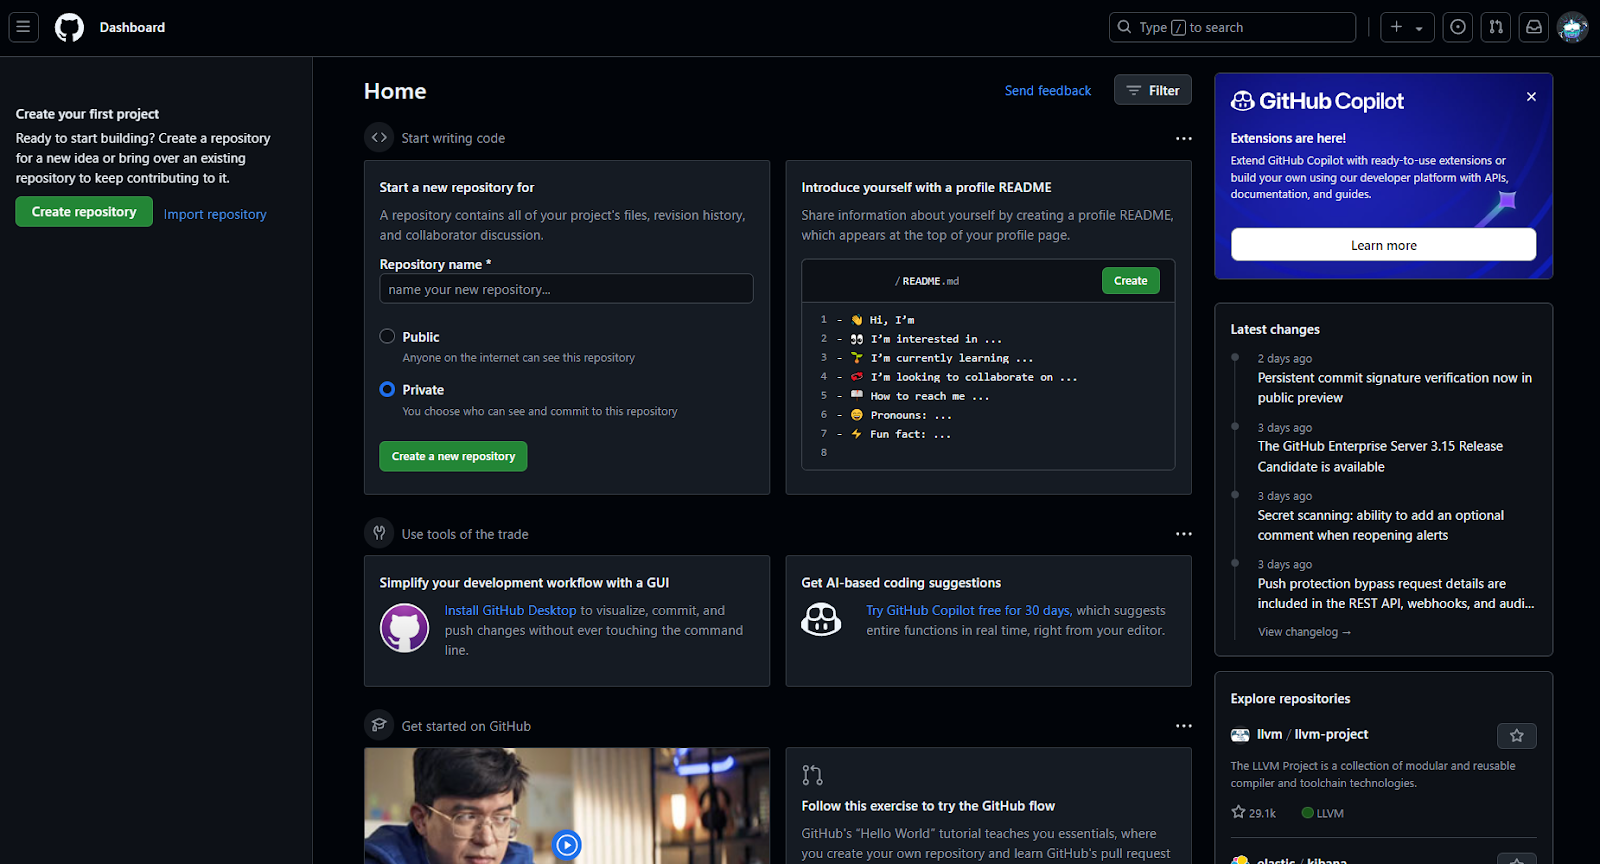Click Create a new repository button

pos(453,456)
